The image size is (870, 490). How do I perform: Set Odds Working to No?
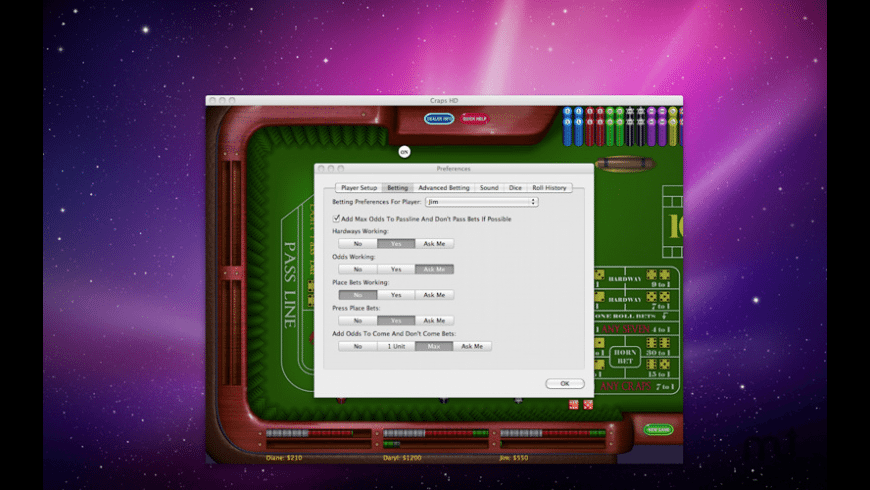pos(358,269)
